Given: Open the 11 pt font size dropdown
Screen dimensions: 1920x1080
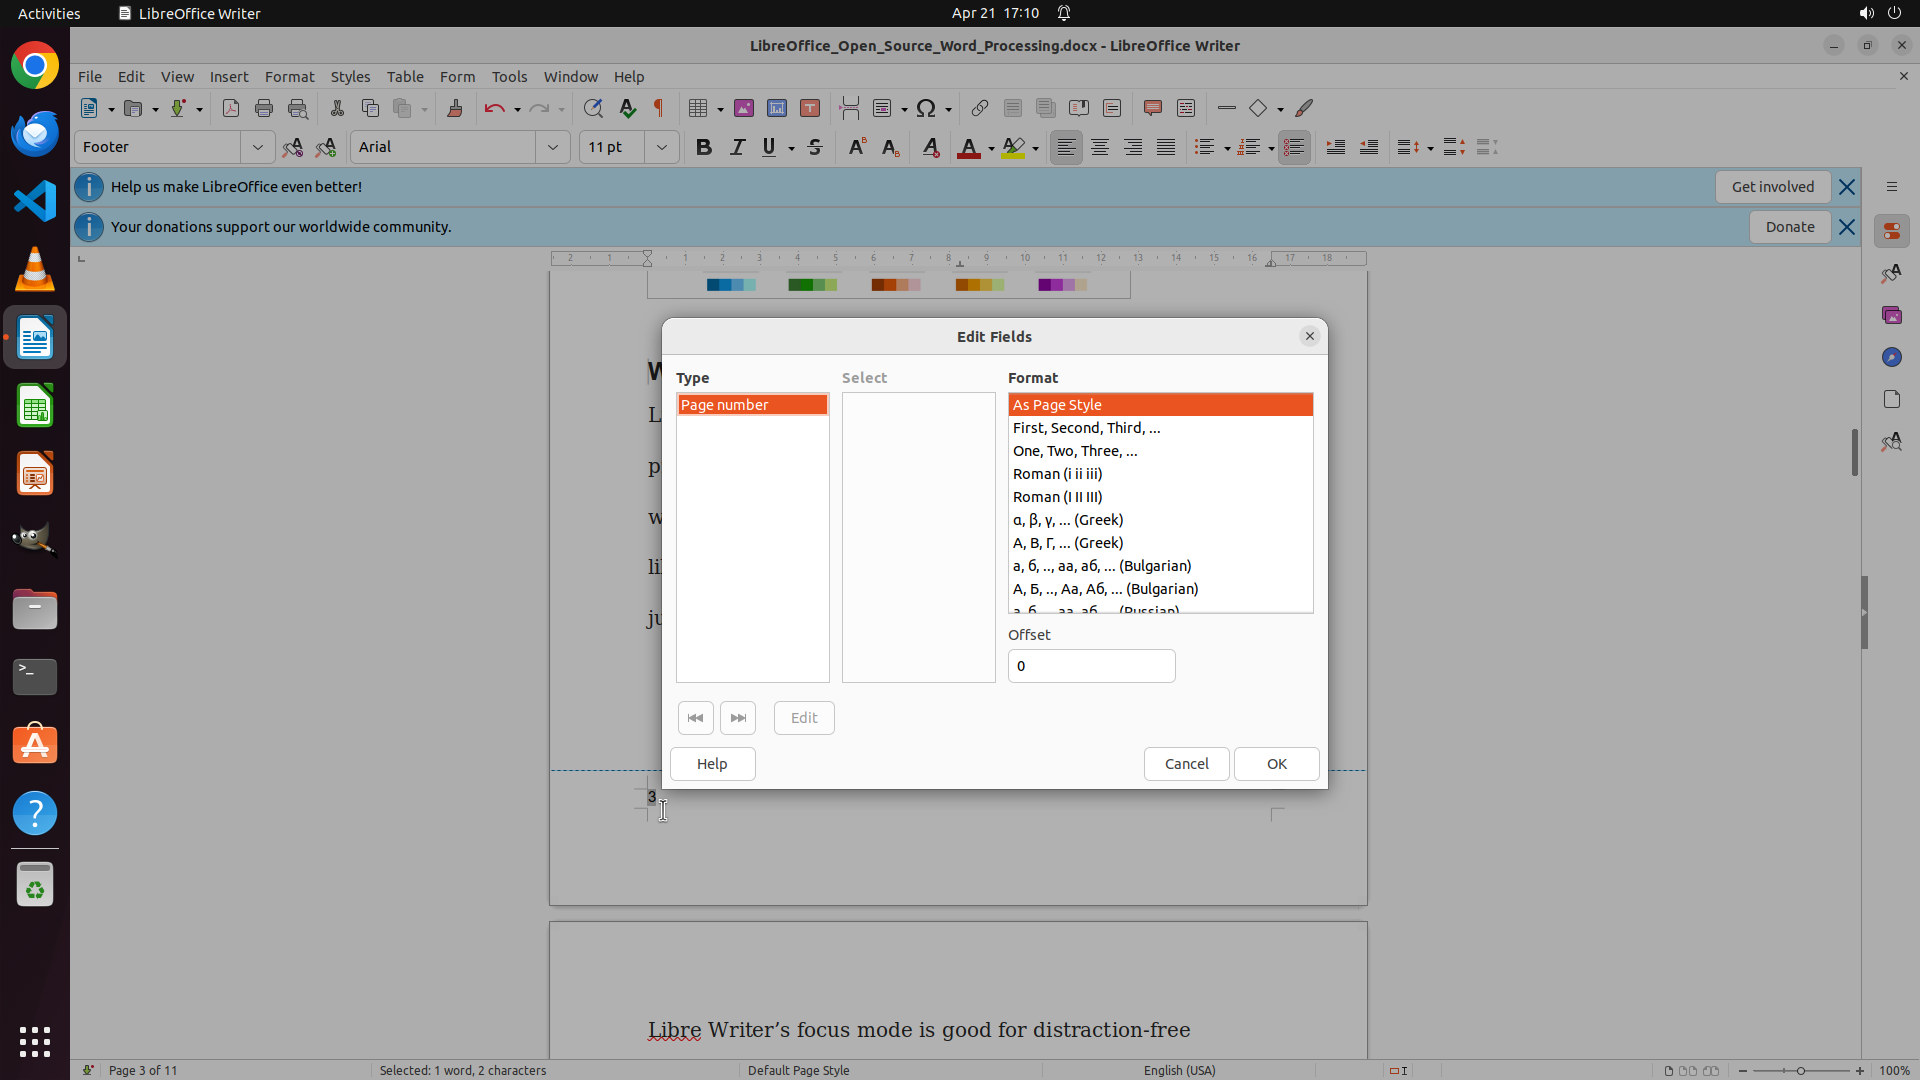Looking at the screenshot, I should point(661,147).
